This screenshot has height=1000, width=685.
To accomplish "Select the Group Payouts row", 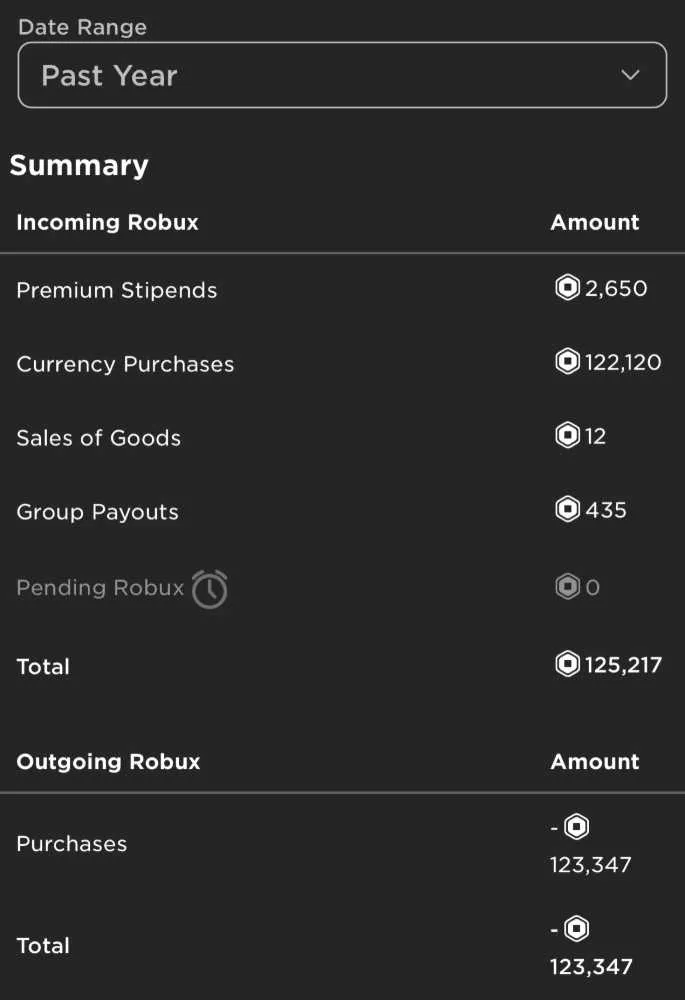I will click(342, 511).
